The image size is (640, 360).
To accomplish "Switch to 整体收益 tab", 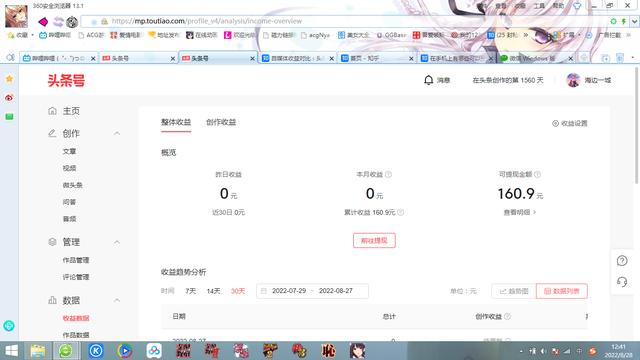I will click(x=176, y=122).
